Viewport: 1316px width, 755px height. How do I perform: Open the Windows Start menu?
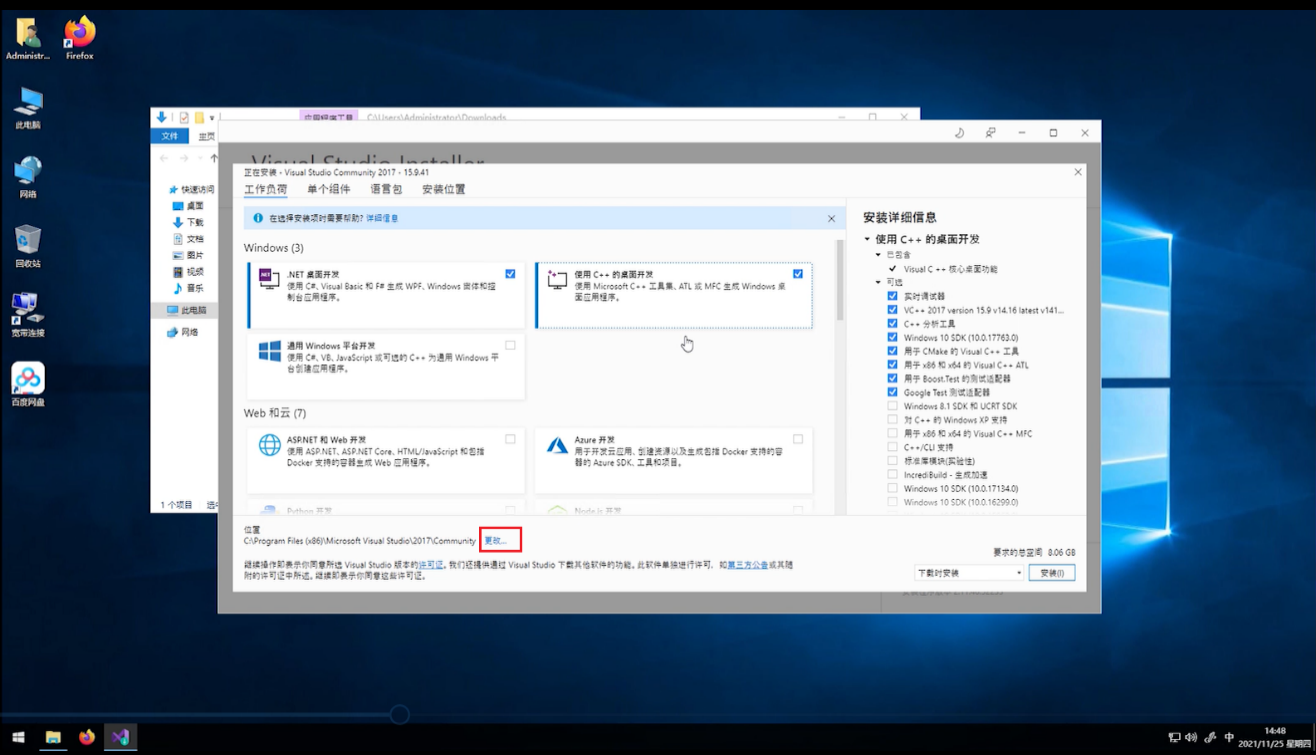(x=18, y=738)
